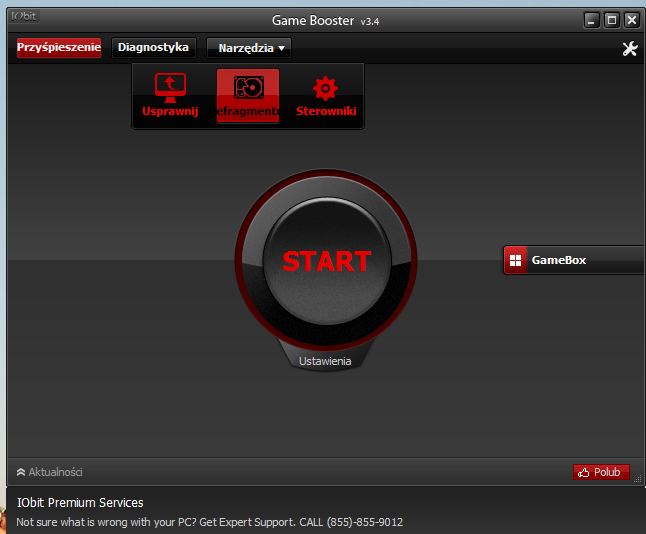
Task: Open GameBox panel
Action: click(574, 260)
